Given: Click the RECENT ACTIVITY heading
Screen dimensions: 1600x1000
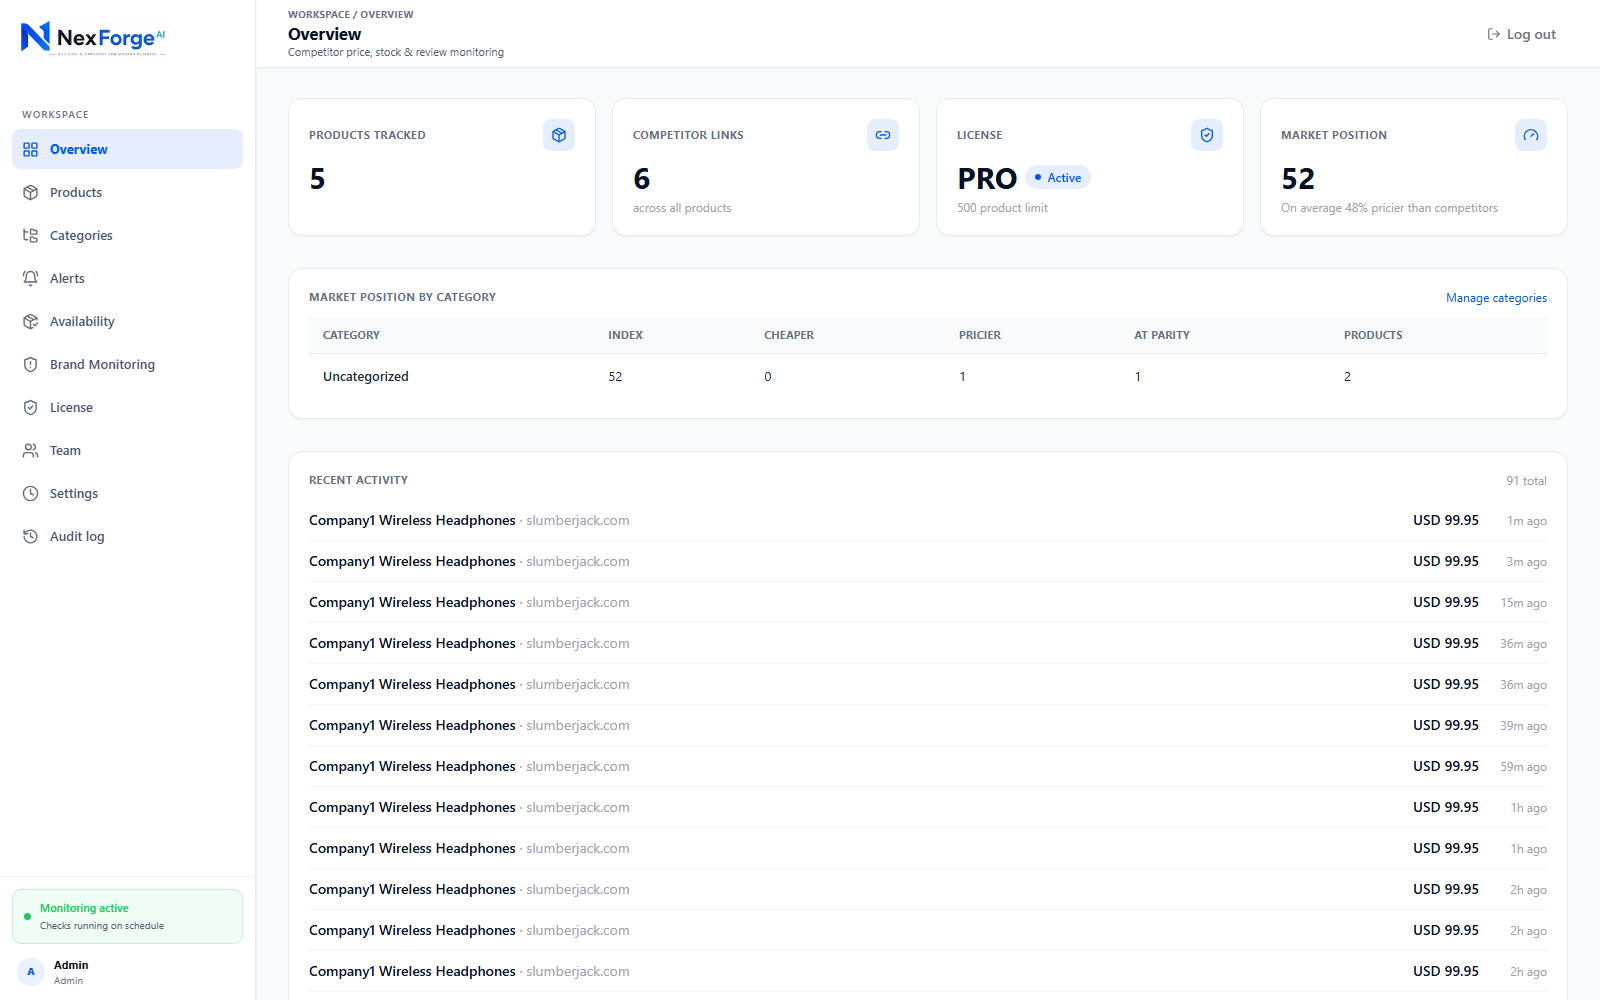Looking at the screenshot, I should [x=358, y=480].
